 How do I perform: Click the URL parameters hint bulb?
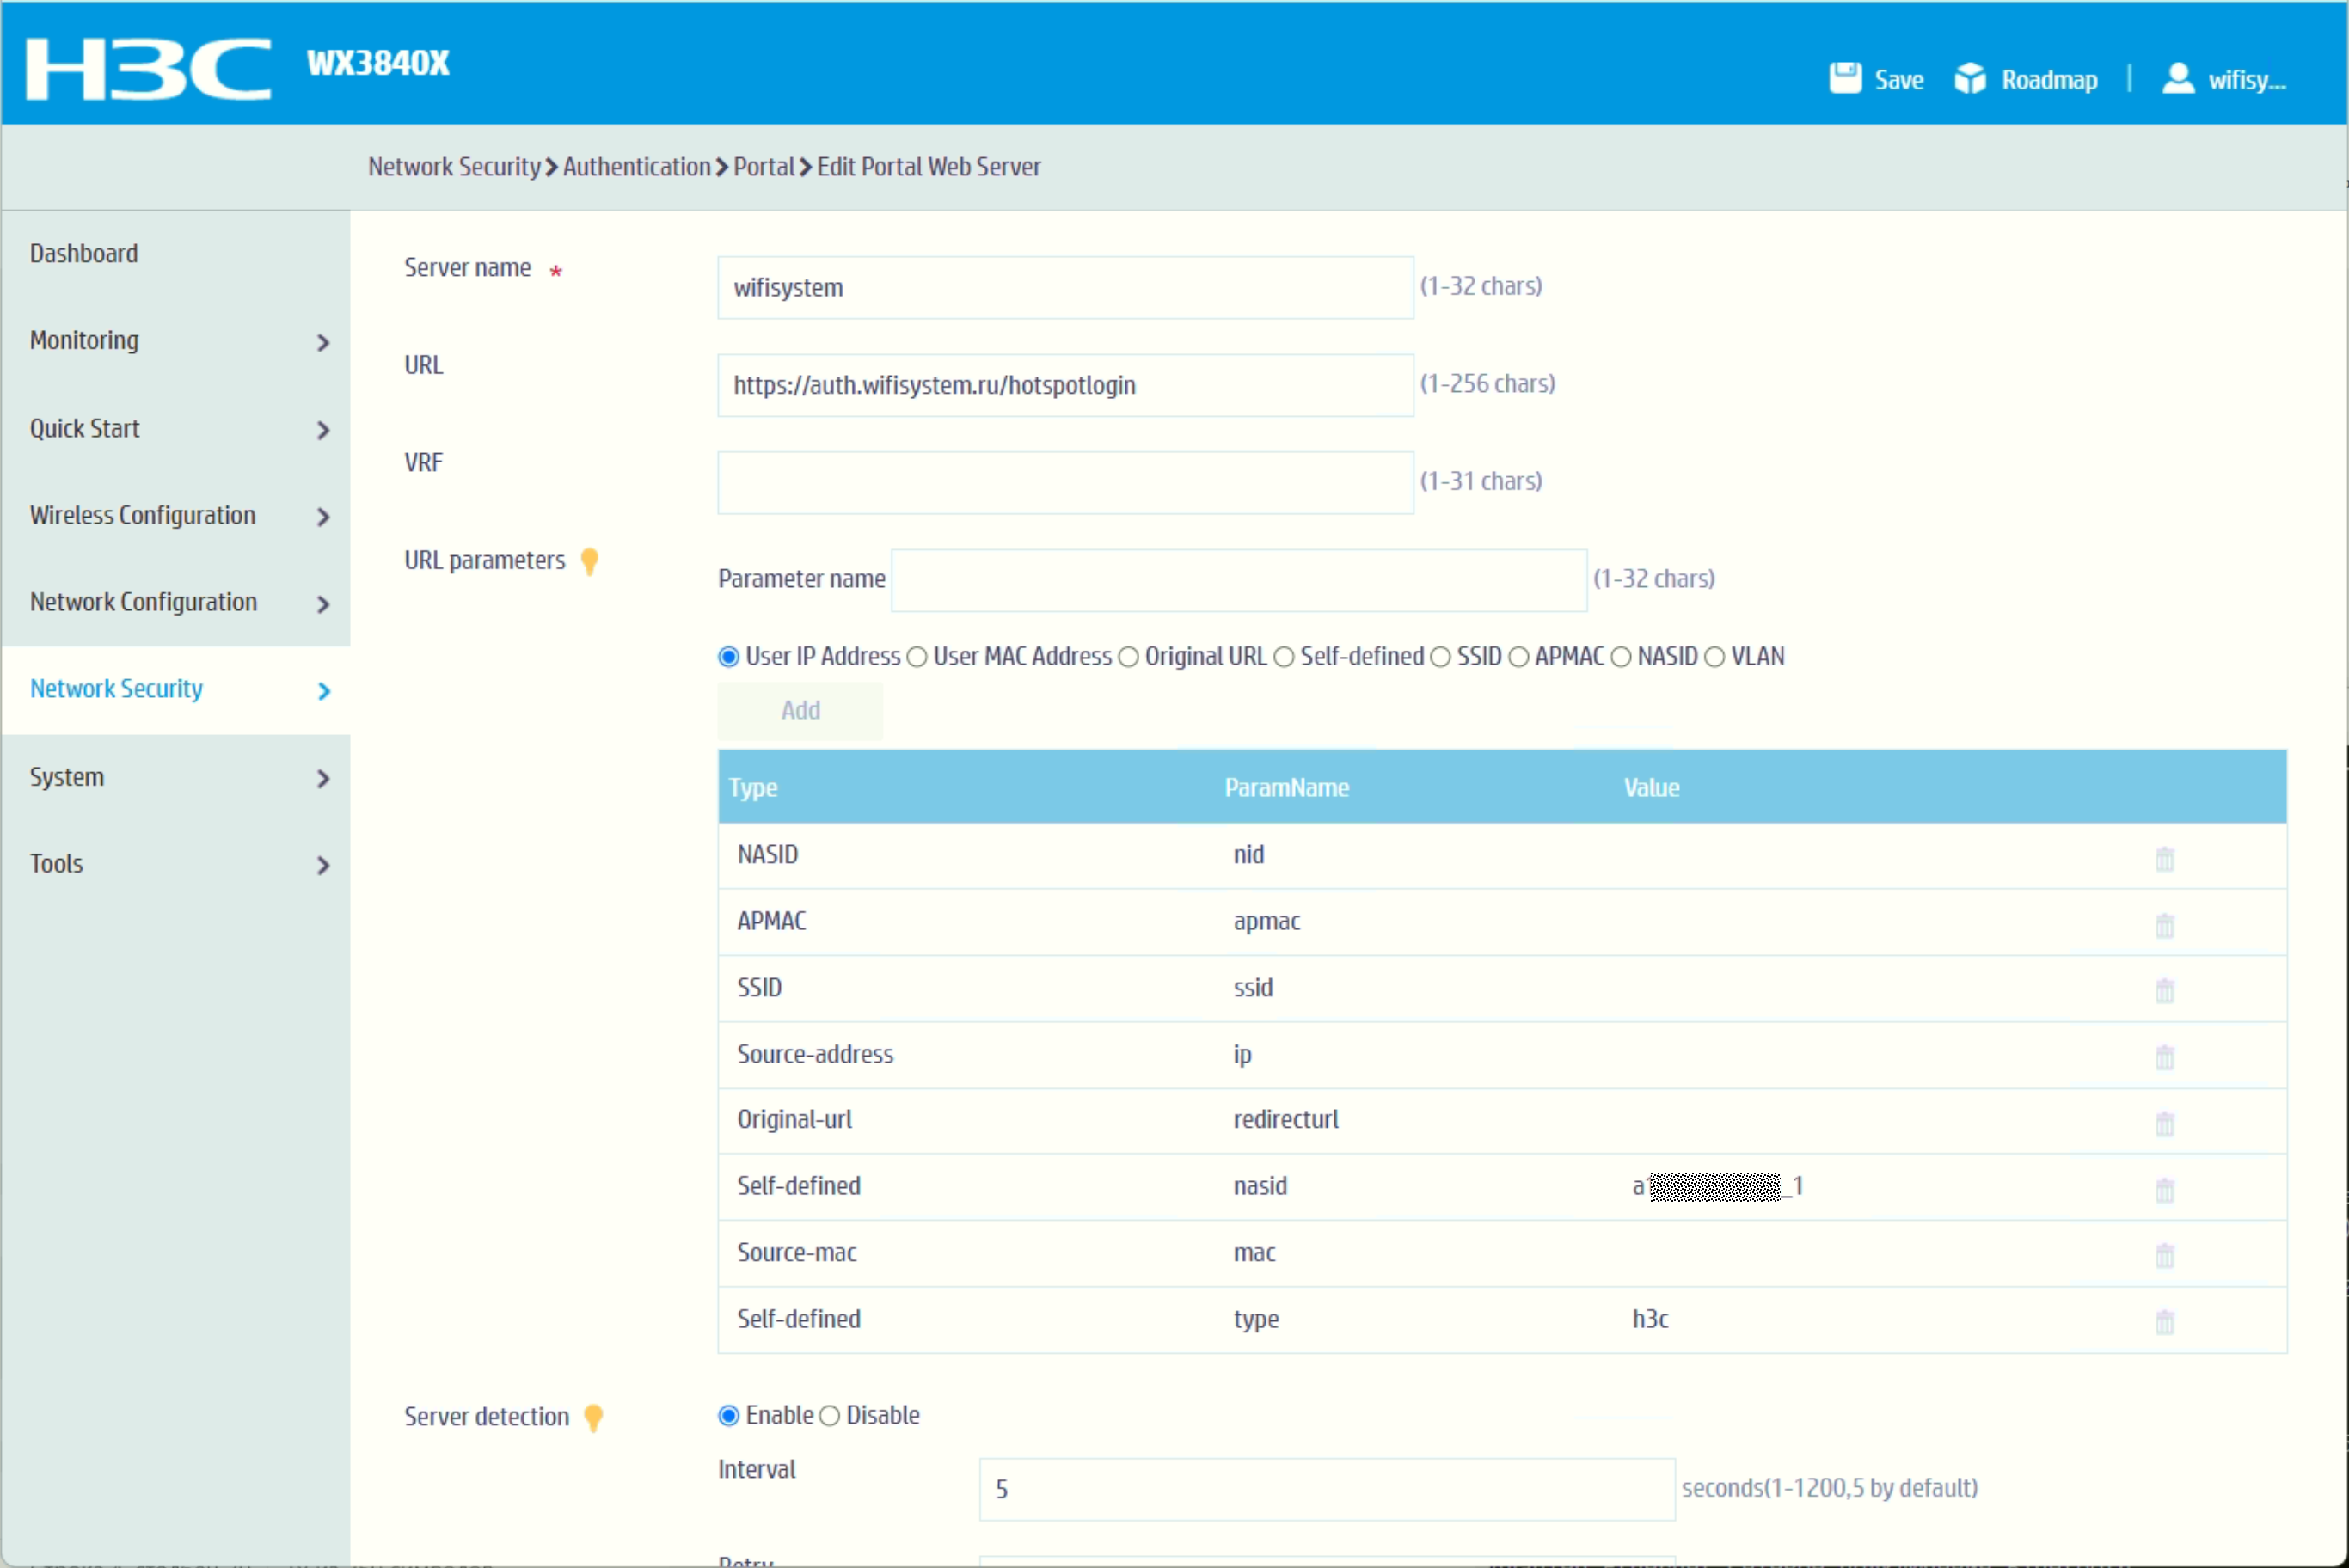coord(589,562)
